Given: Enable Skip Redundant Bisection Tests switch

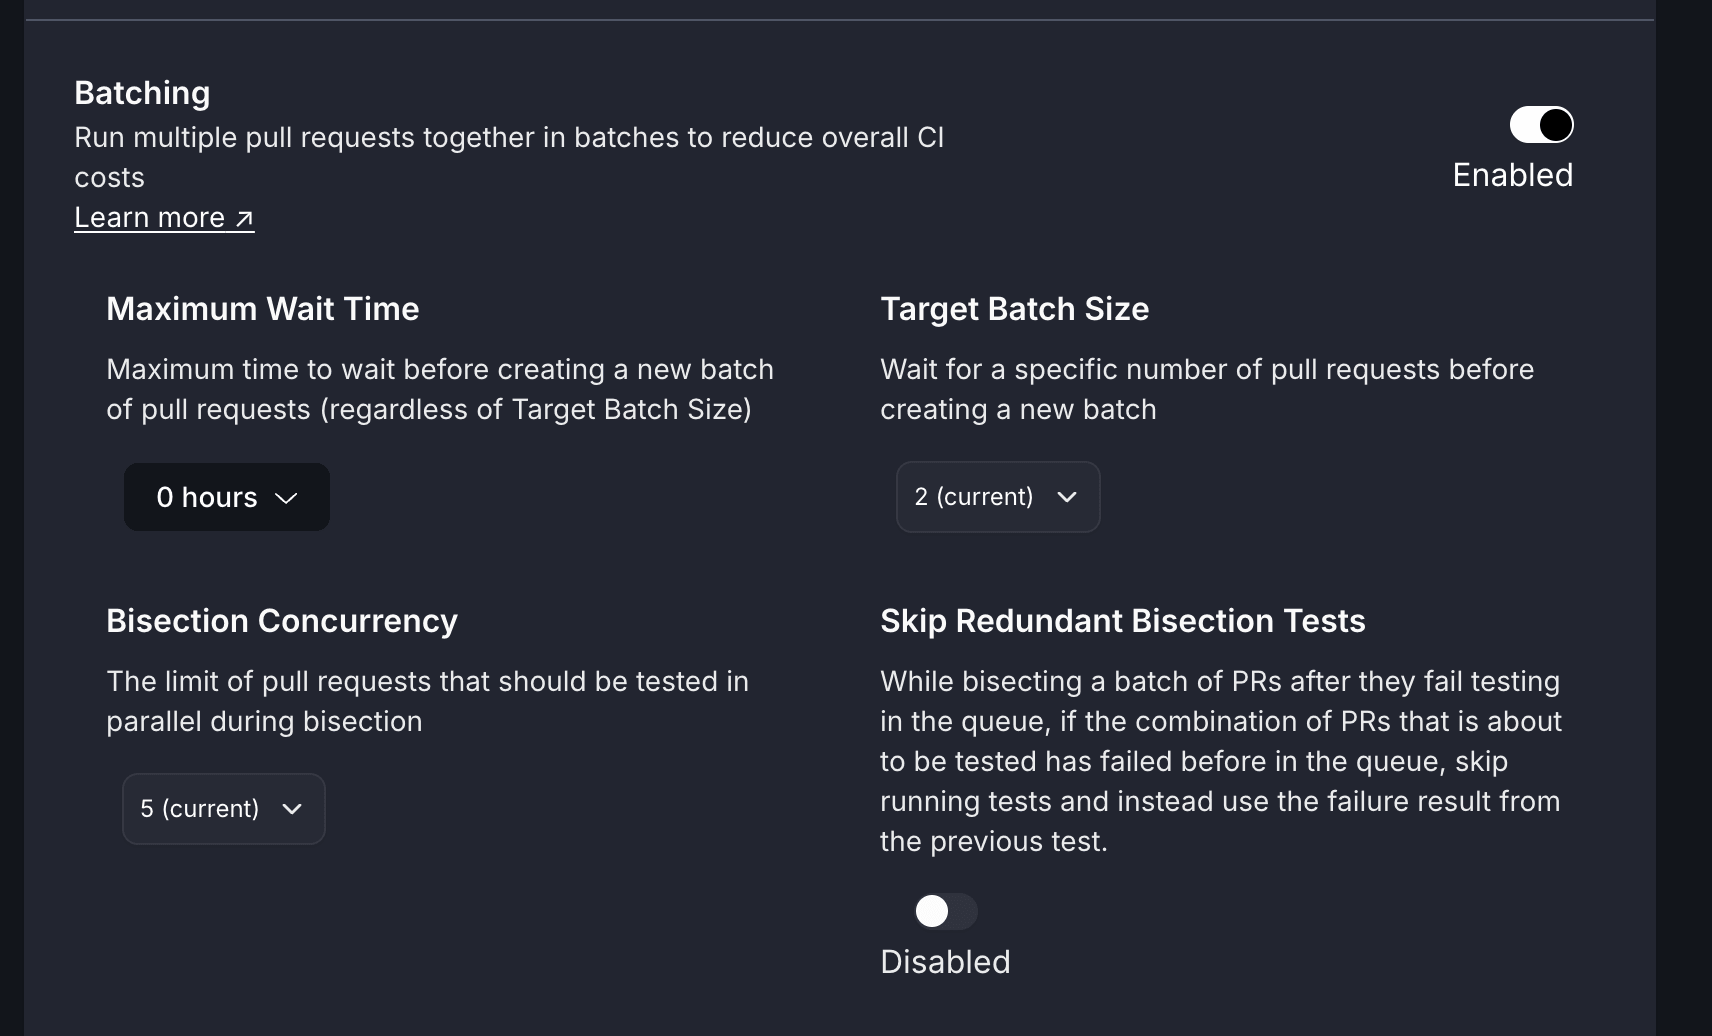Looking at the screenshot, I should pyautogui.click(x=945, y=911).
